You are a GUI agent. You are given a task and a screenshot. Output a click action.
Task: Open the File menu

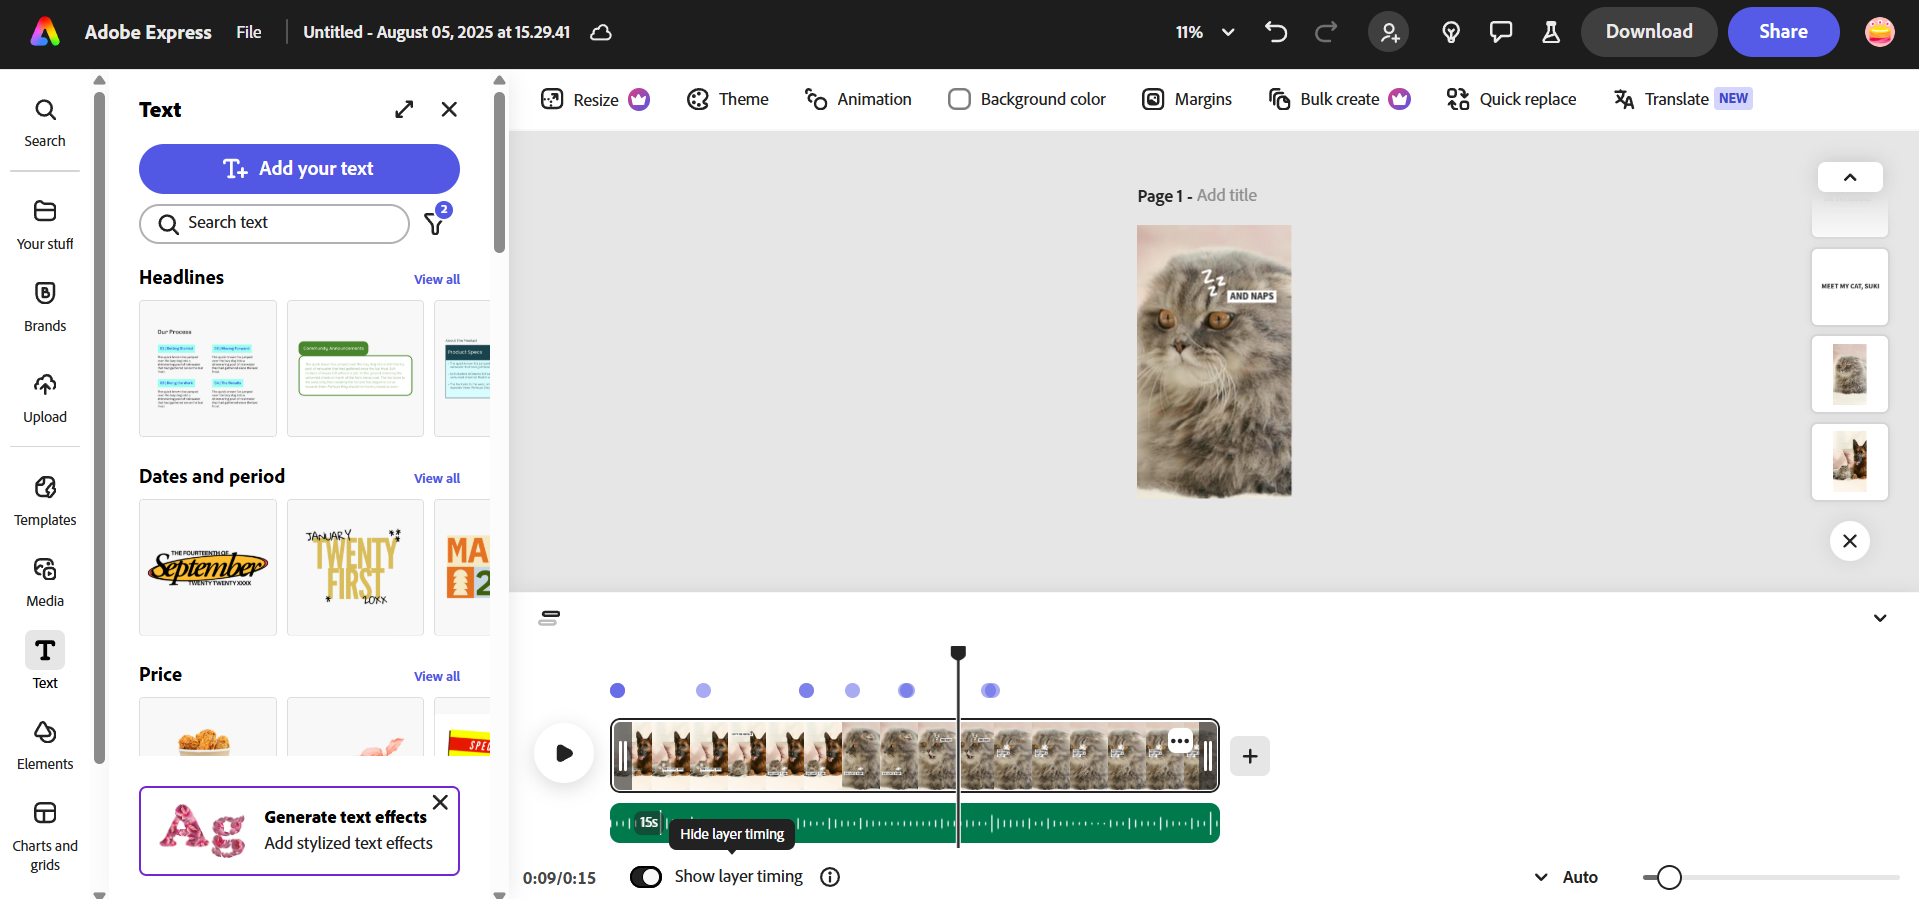tap(249, 32)
